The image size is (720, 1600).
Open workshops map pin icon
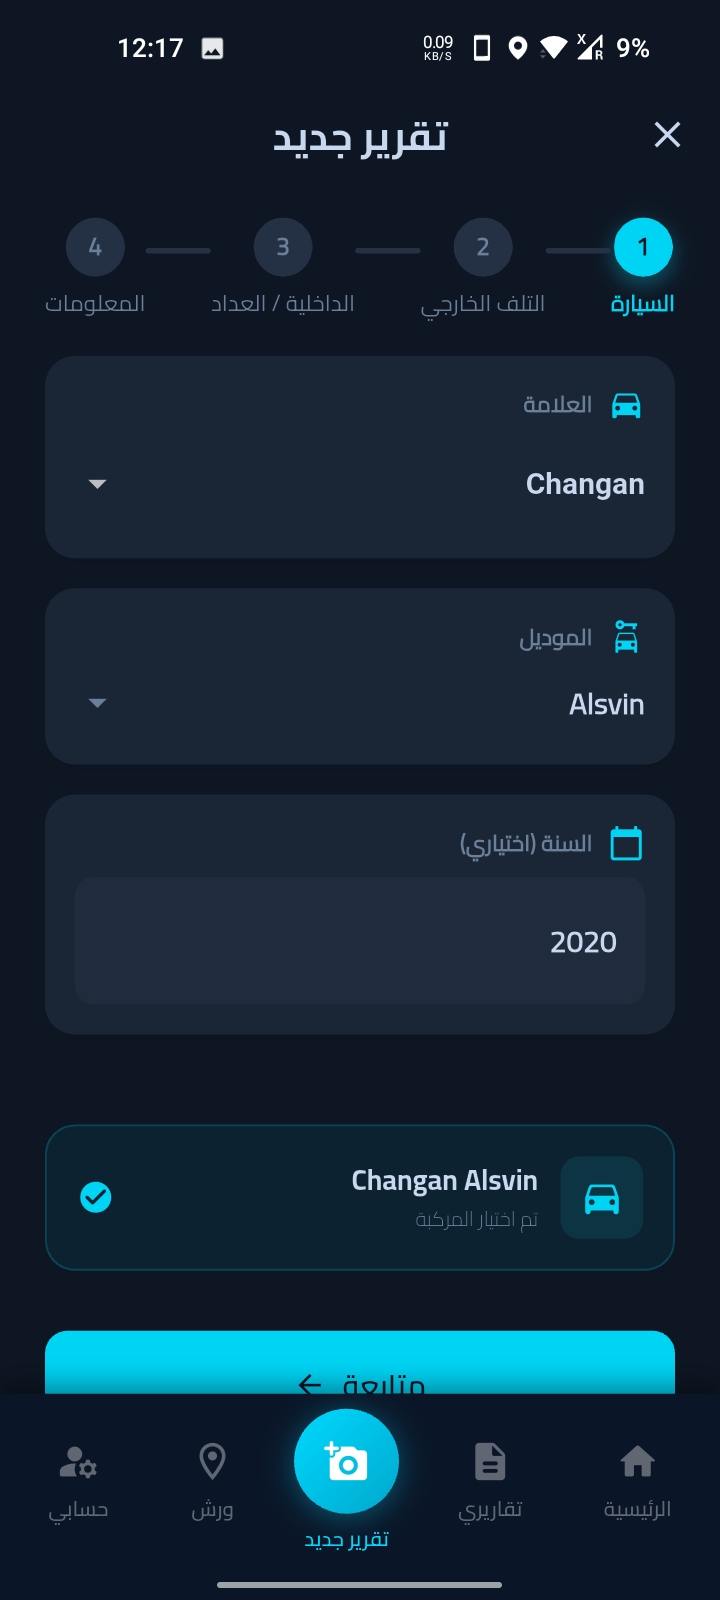(x=212, y=1462)
